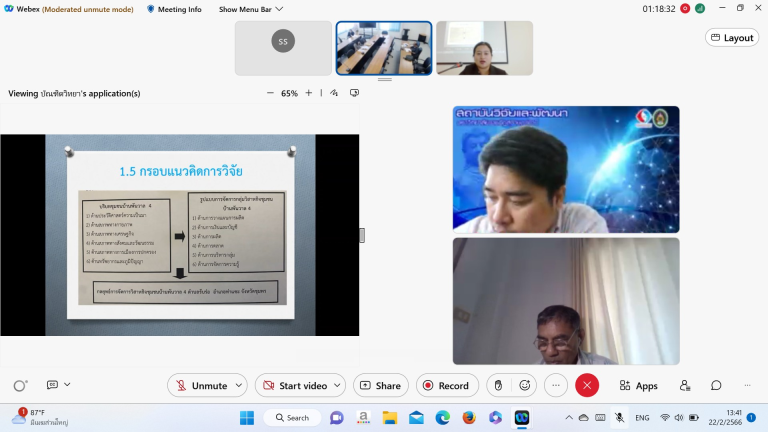
Task: Click the Share button
Action: pos(380,386)
